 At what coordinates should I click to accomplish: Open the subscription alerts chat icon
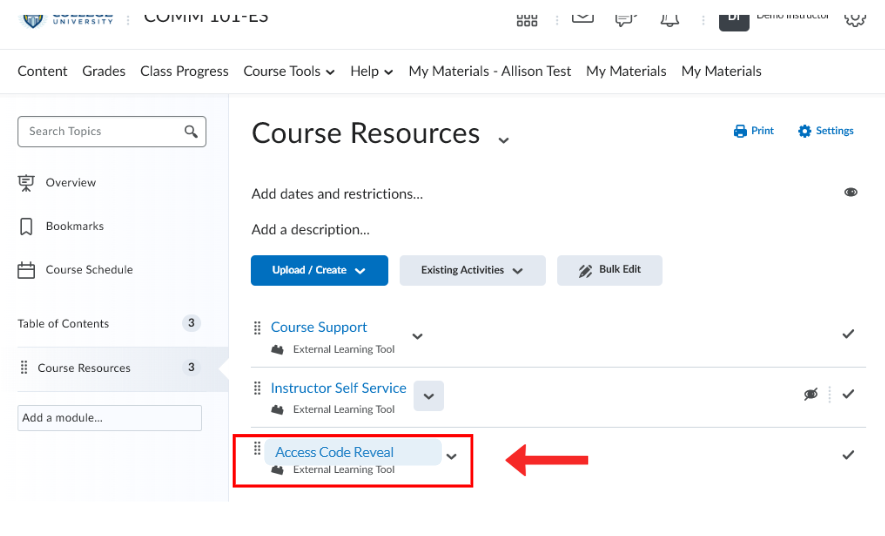(x=625, y=20)
